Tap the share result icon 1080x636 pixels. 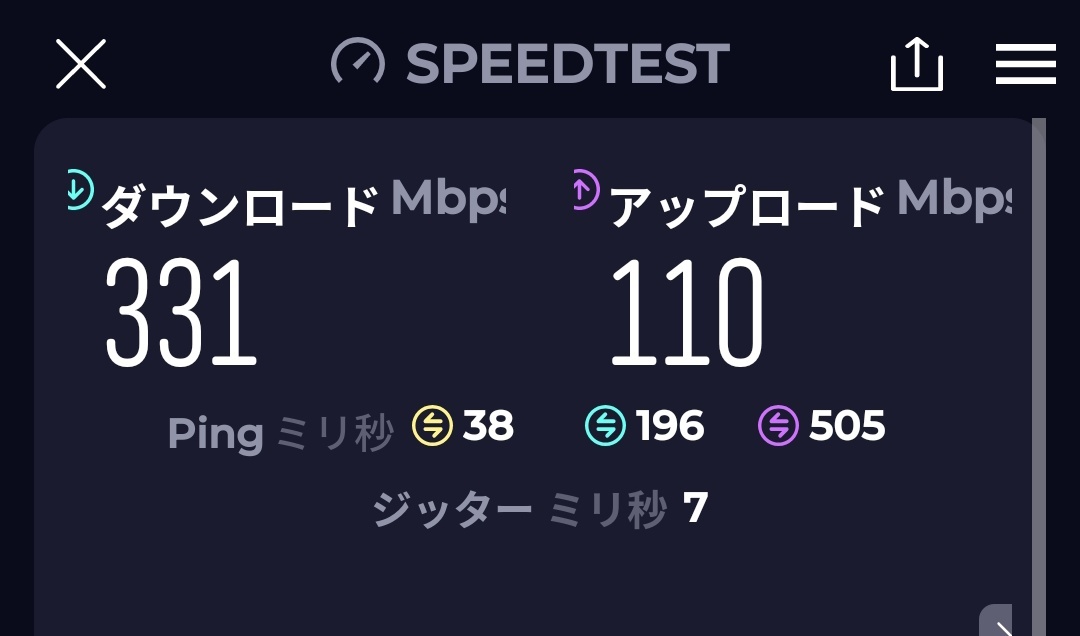(916, 64)
